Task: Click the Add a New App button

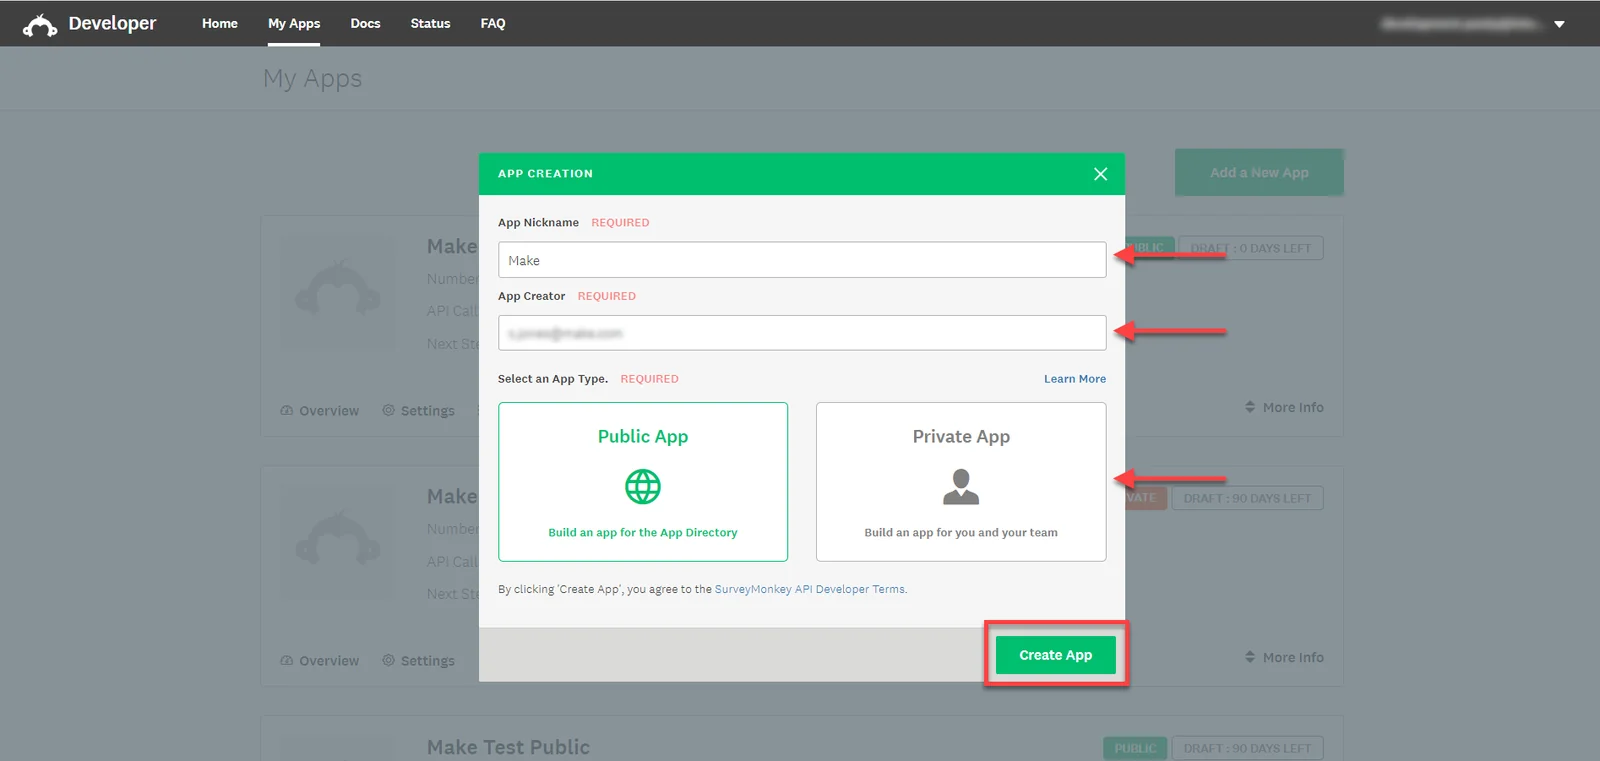Action: point(1259,172)
